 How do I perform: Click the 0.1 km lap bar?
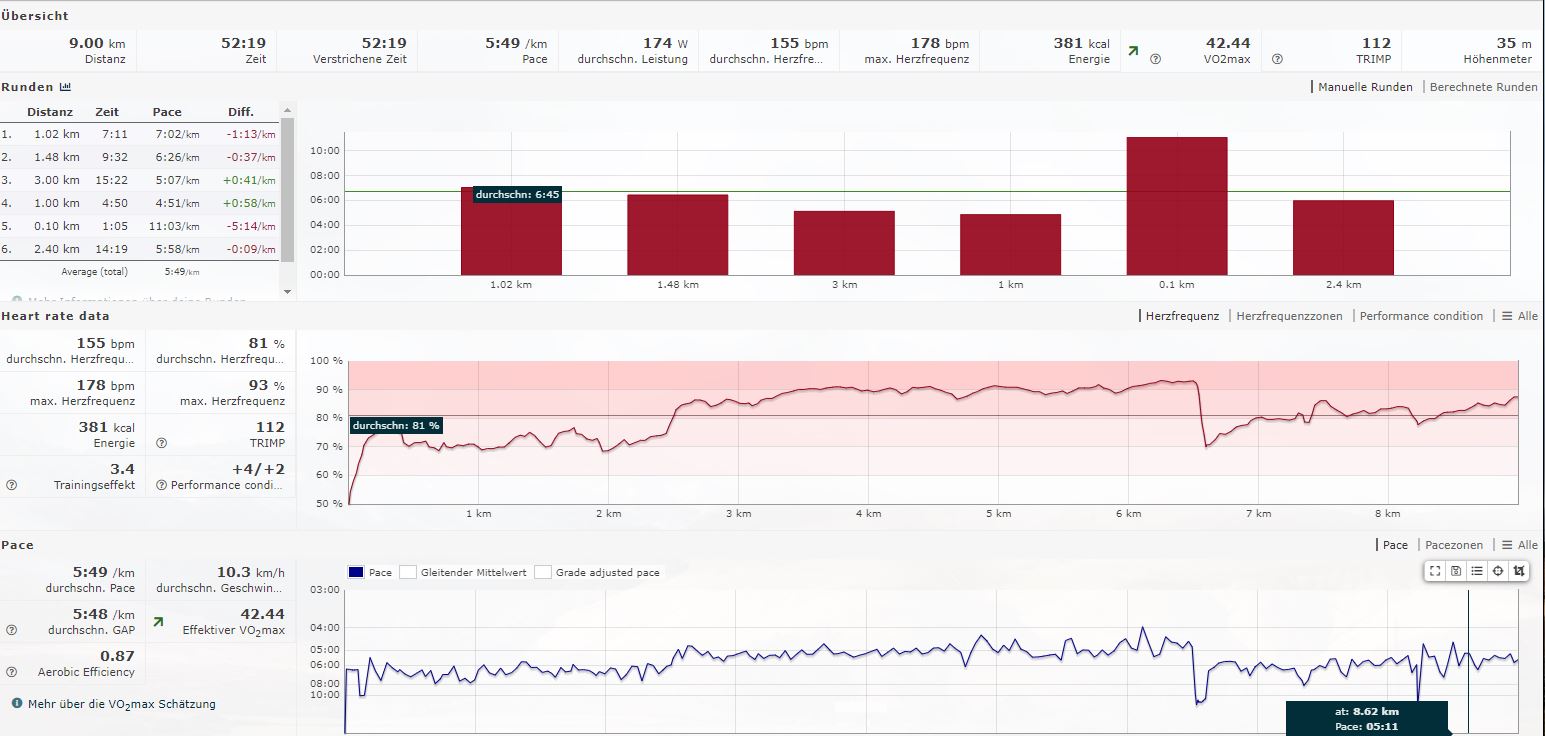click(x=1176, y=205)
